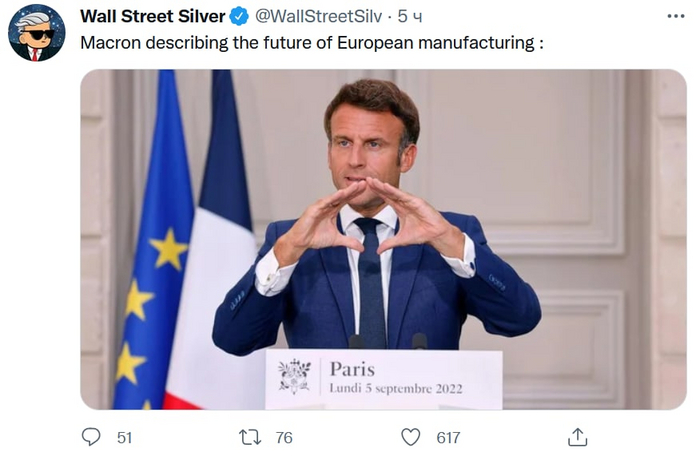The width and height of the screenshot is (700, 456).
Task: Click the @WallStreetSilv handle
Action: click(319, 17)
